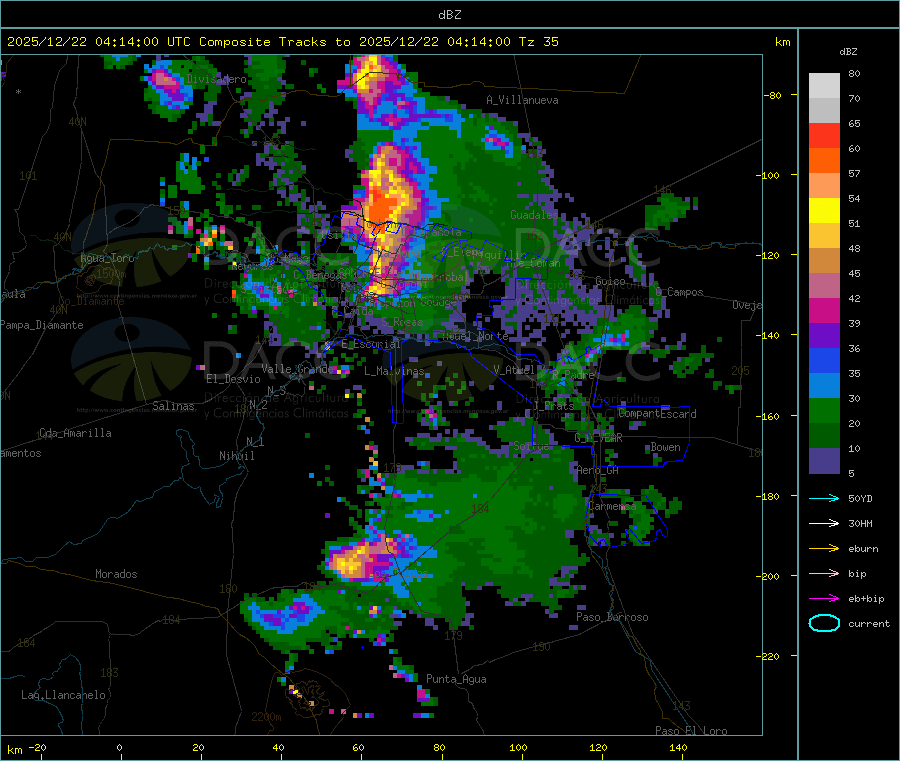The width and height of the screenshot is (900, 761).
Task: Click the Punta_Agua place label
Action: coord(456,679)
